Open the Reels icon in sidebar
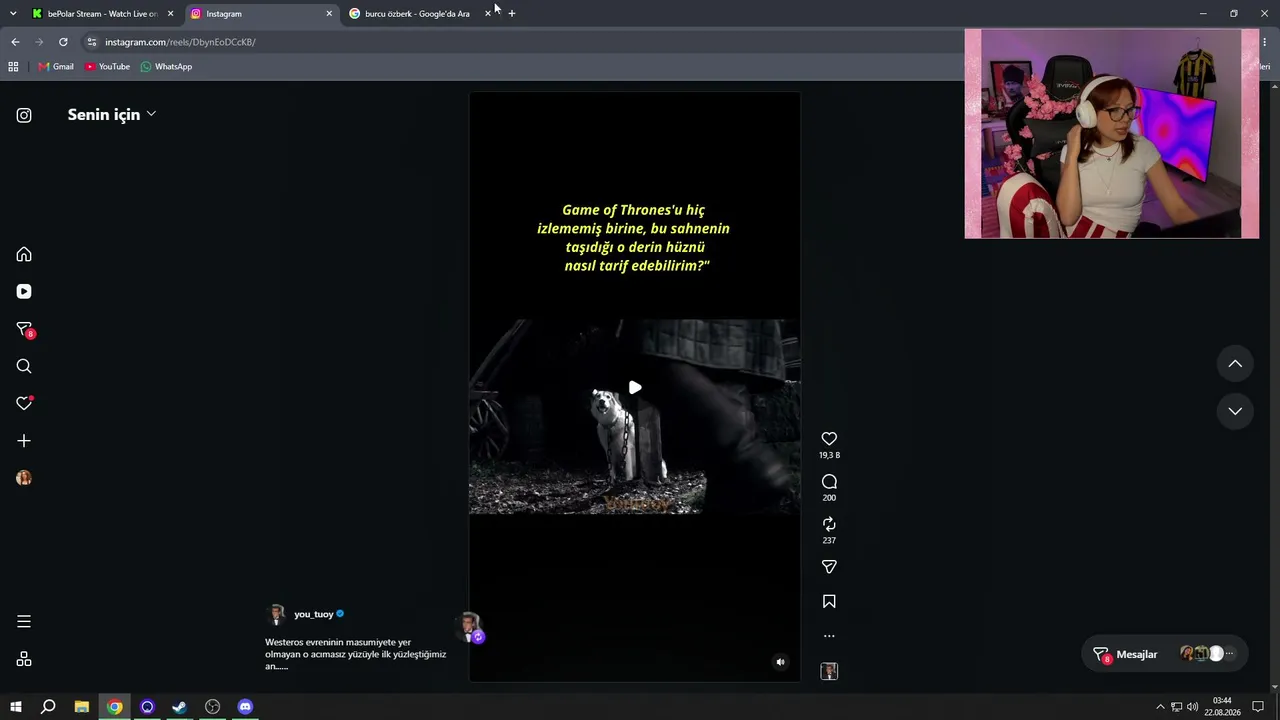 click(x=24, y=292)
